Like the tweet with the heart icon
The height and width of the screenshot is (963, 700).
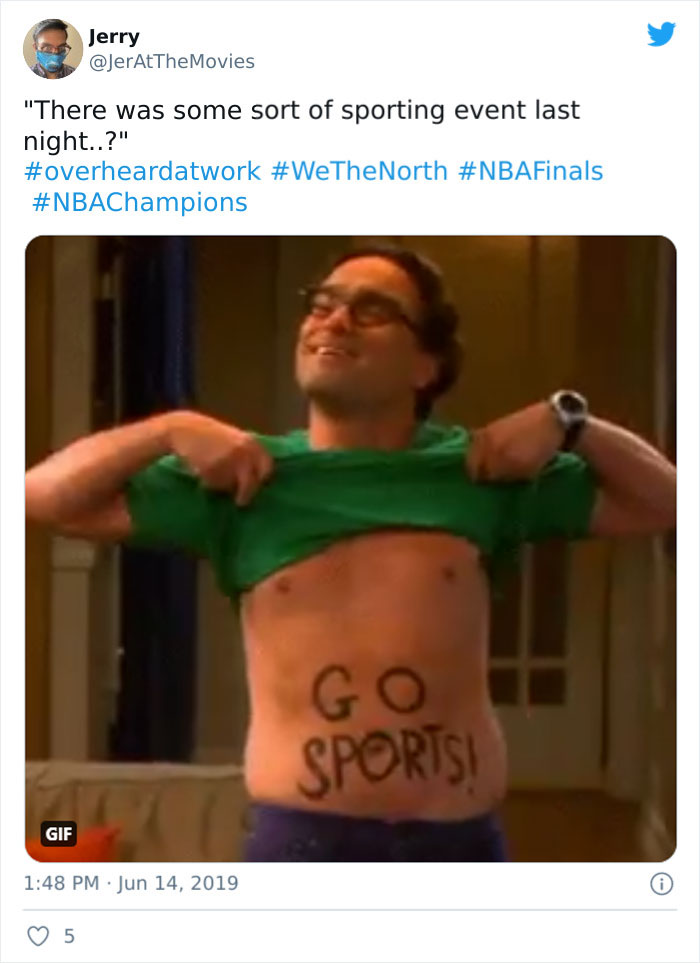click(x=37, y=935)
